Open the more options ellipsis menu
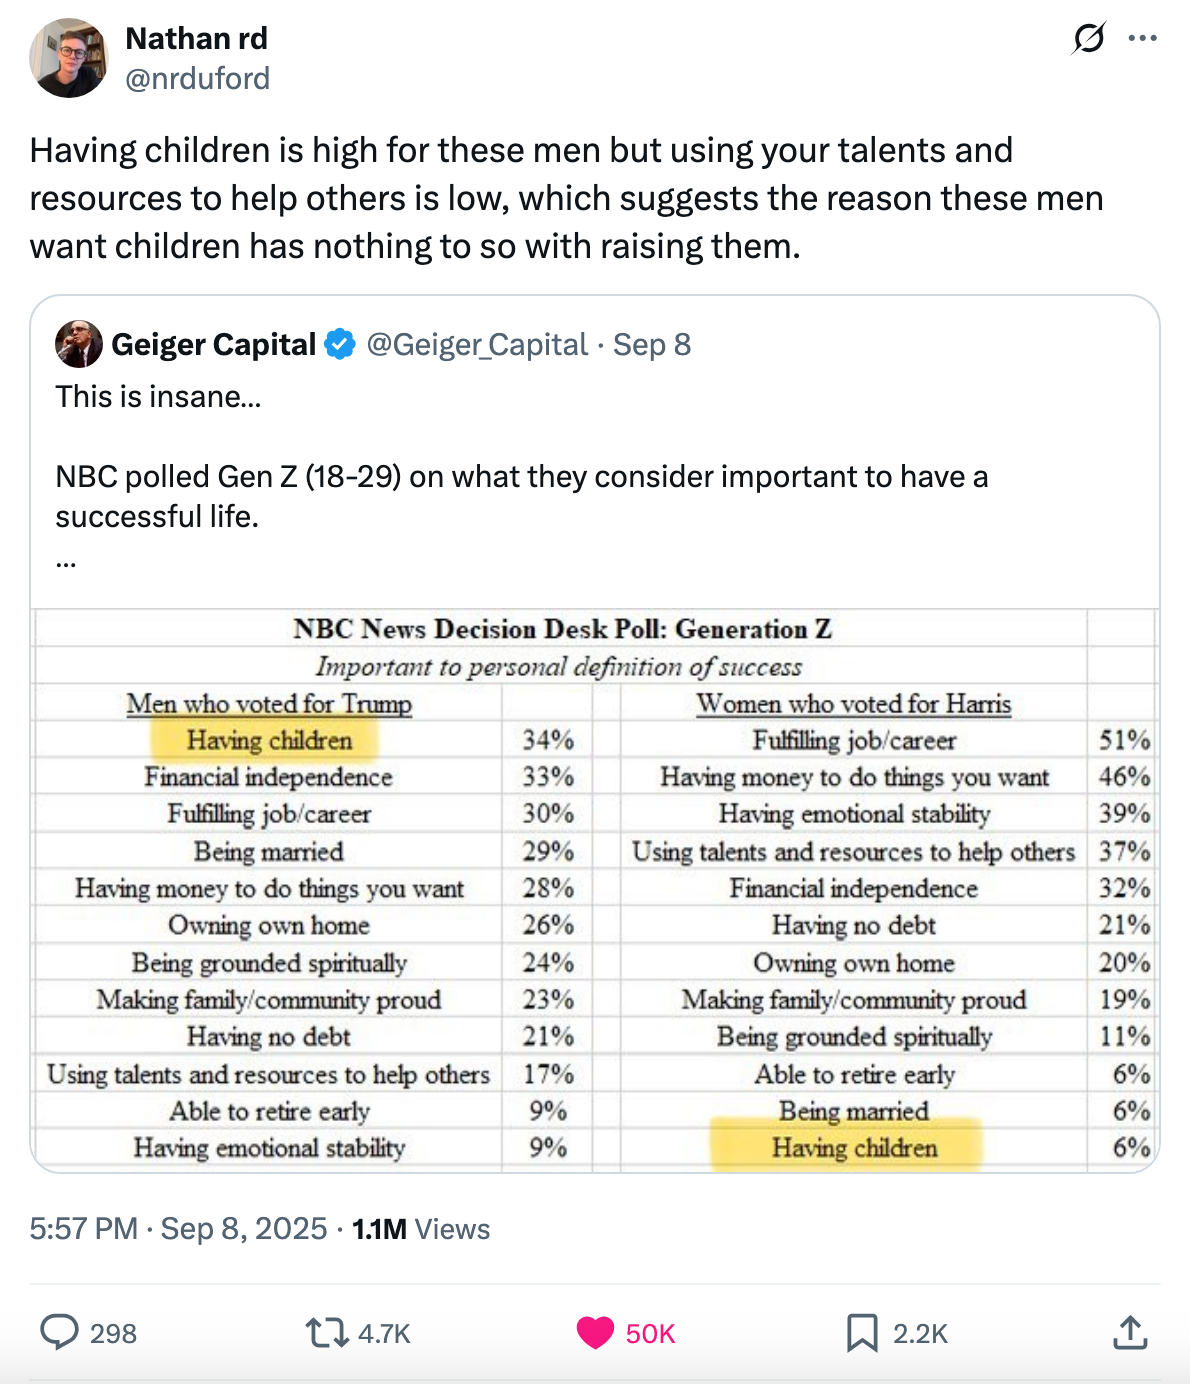 point(1142,38)
